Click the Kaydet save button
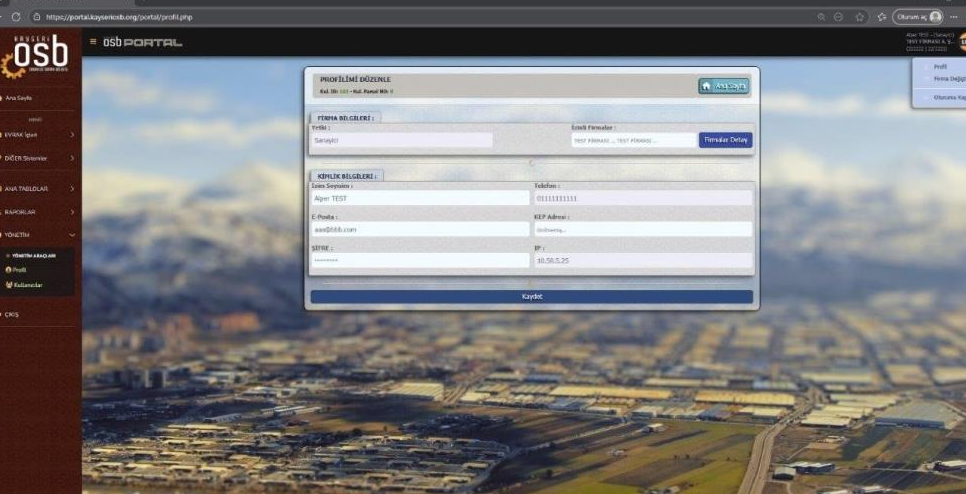The image size is (966, 494). pos(531,297)
